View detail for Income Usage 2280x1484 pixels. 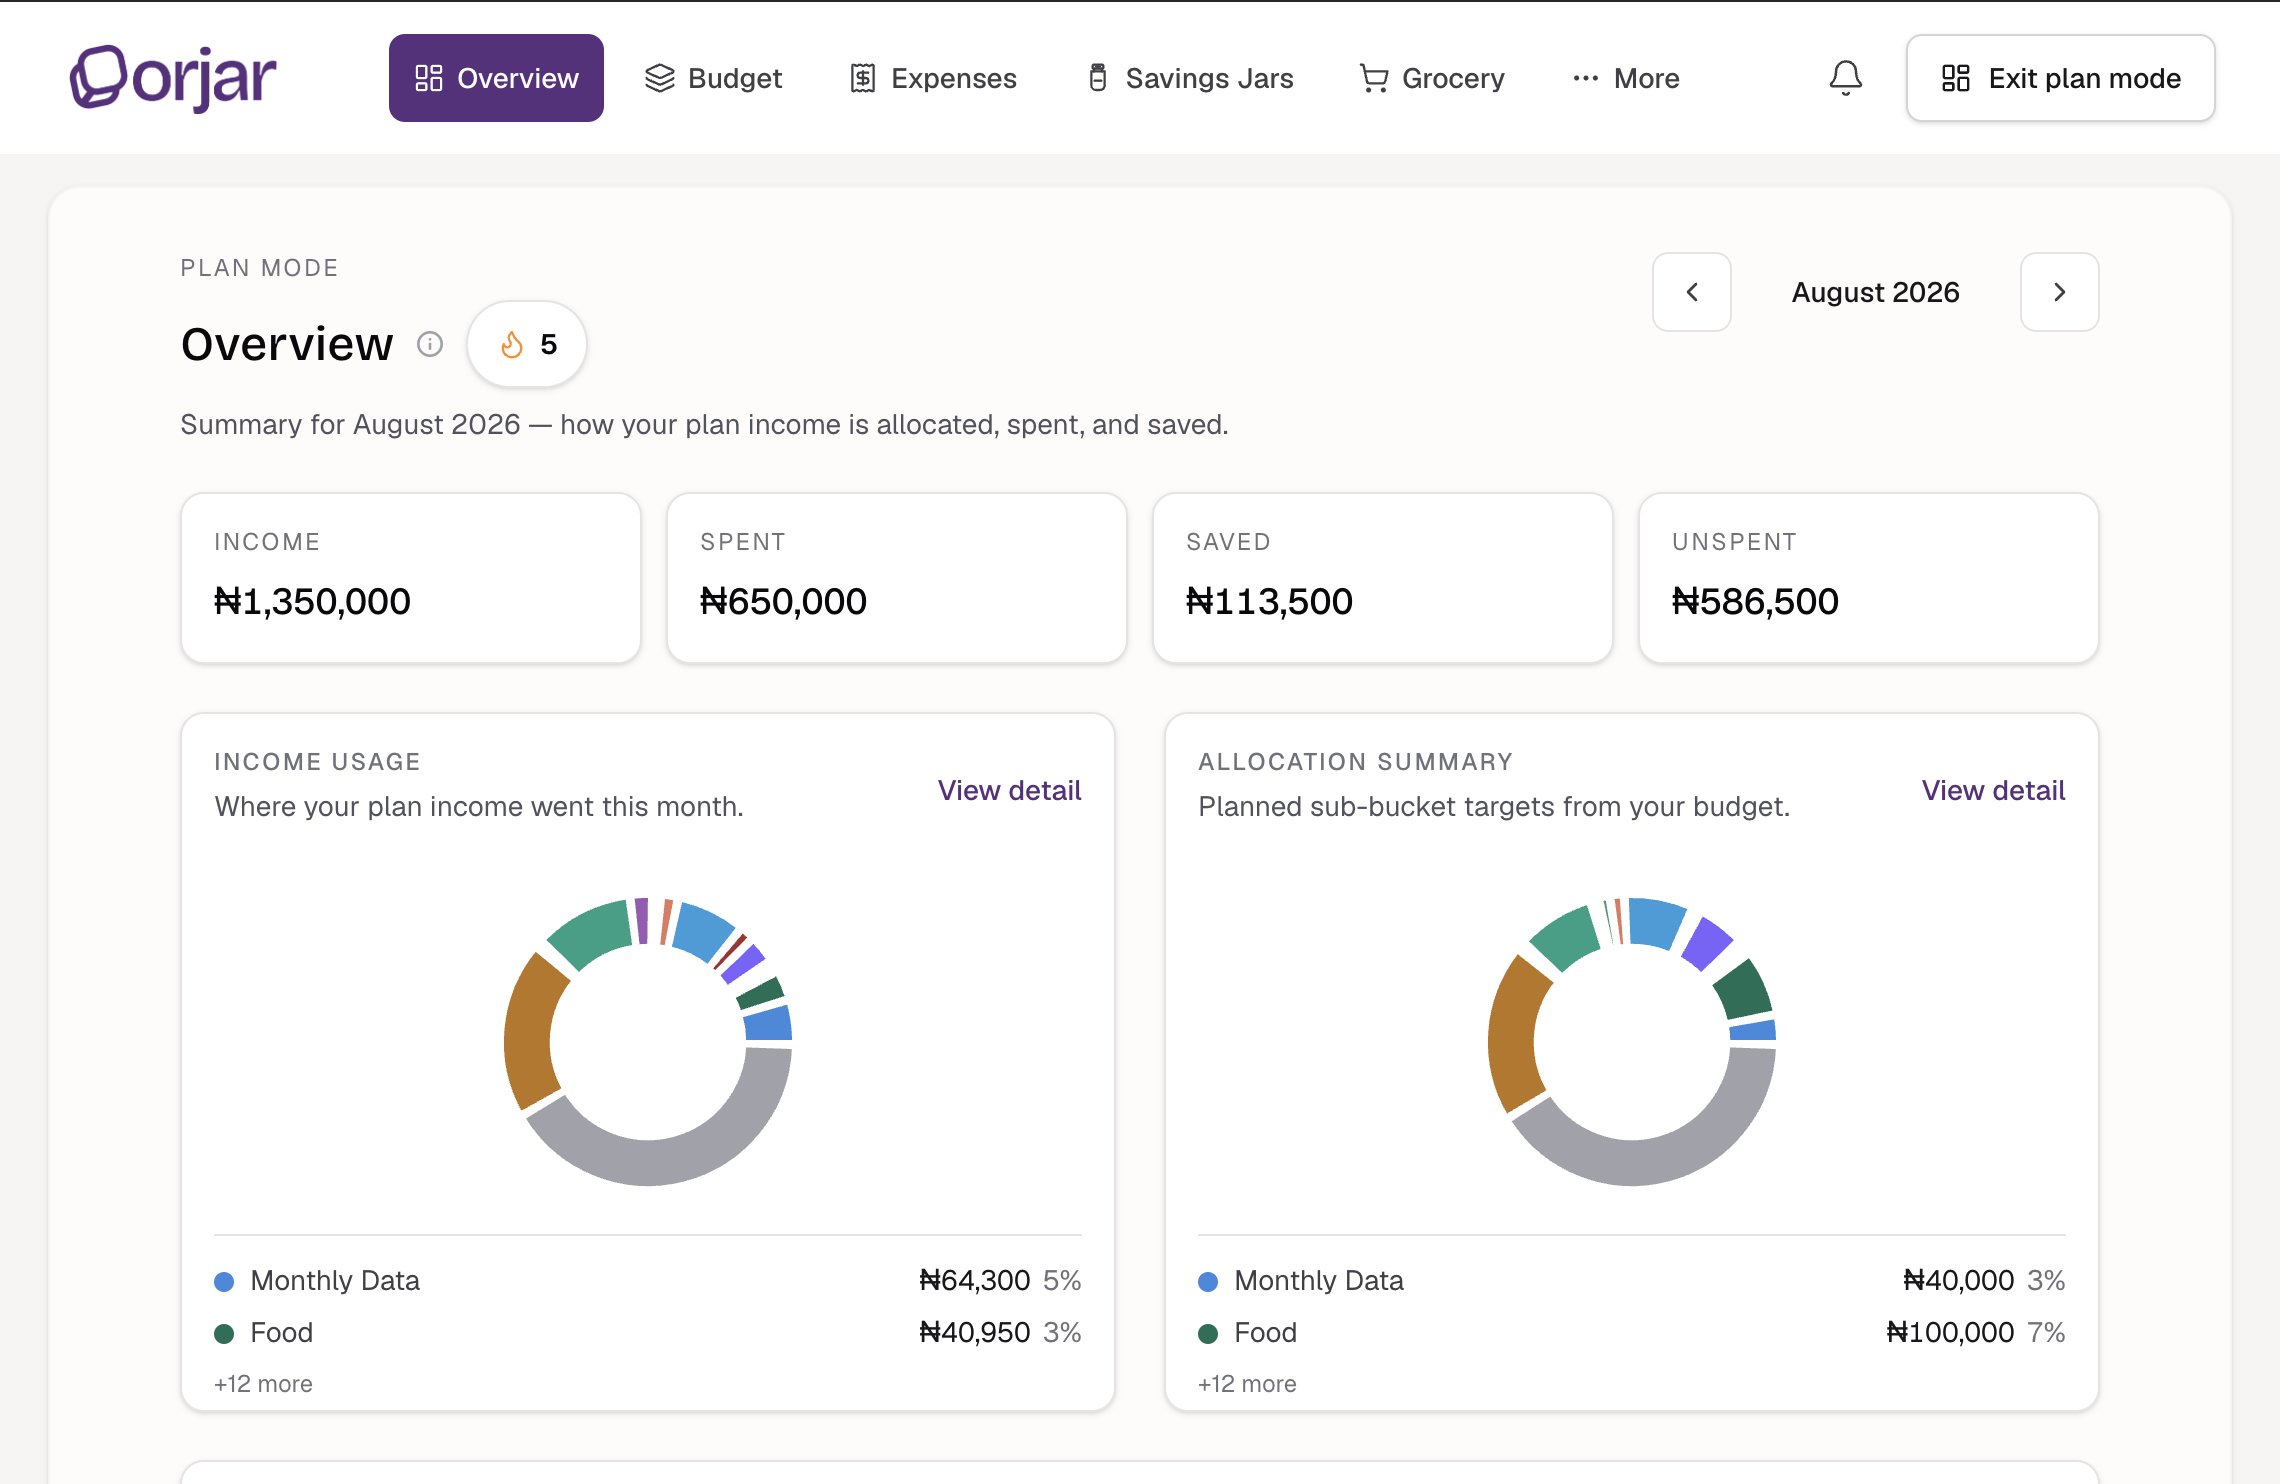(1009, 790)
